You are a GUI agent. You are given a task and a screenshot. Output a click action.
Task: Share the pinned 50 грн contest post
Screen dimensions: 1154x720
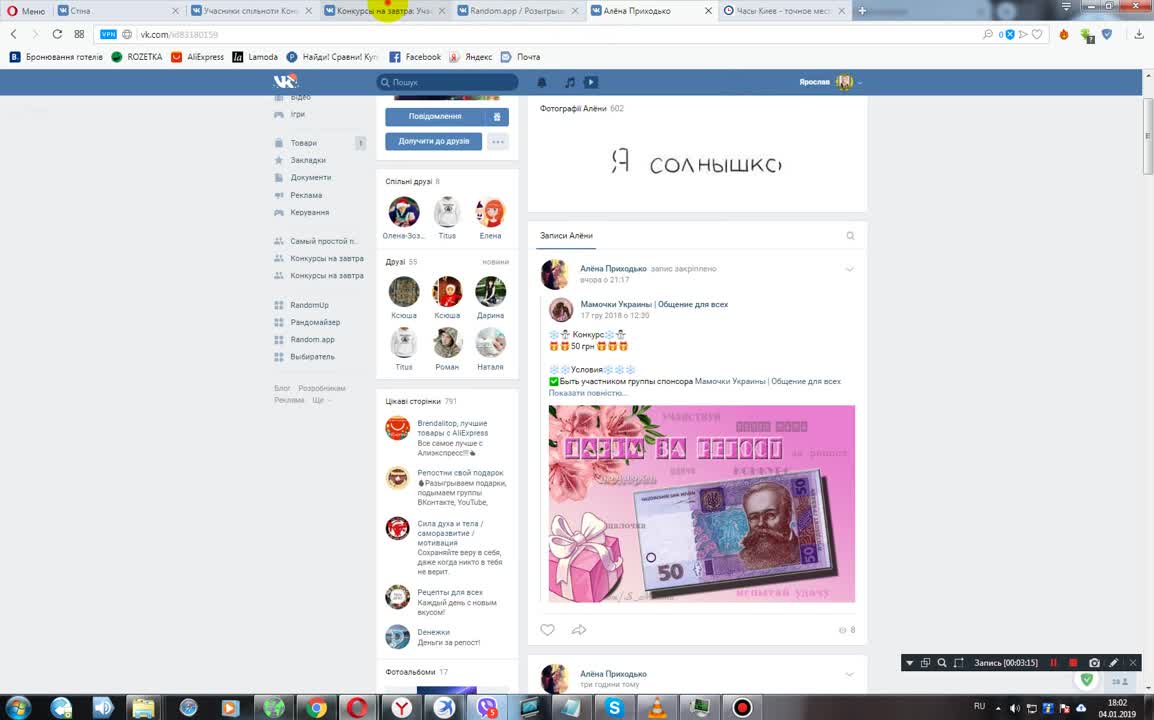[x=579, y=629]
